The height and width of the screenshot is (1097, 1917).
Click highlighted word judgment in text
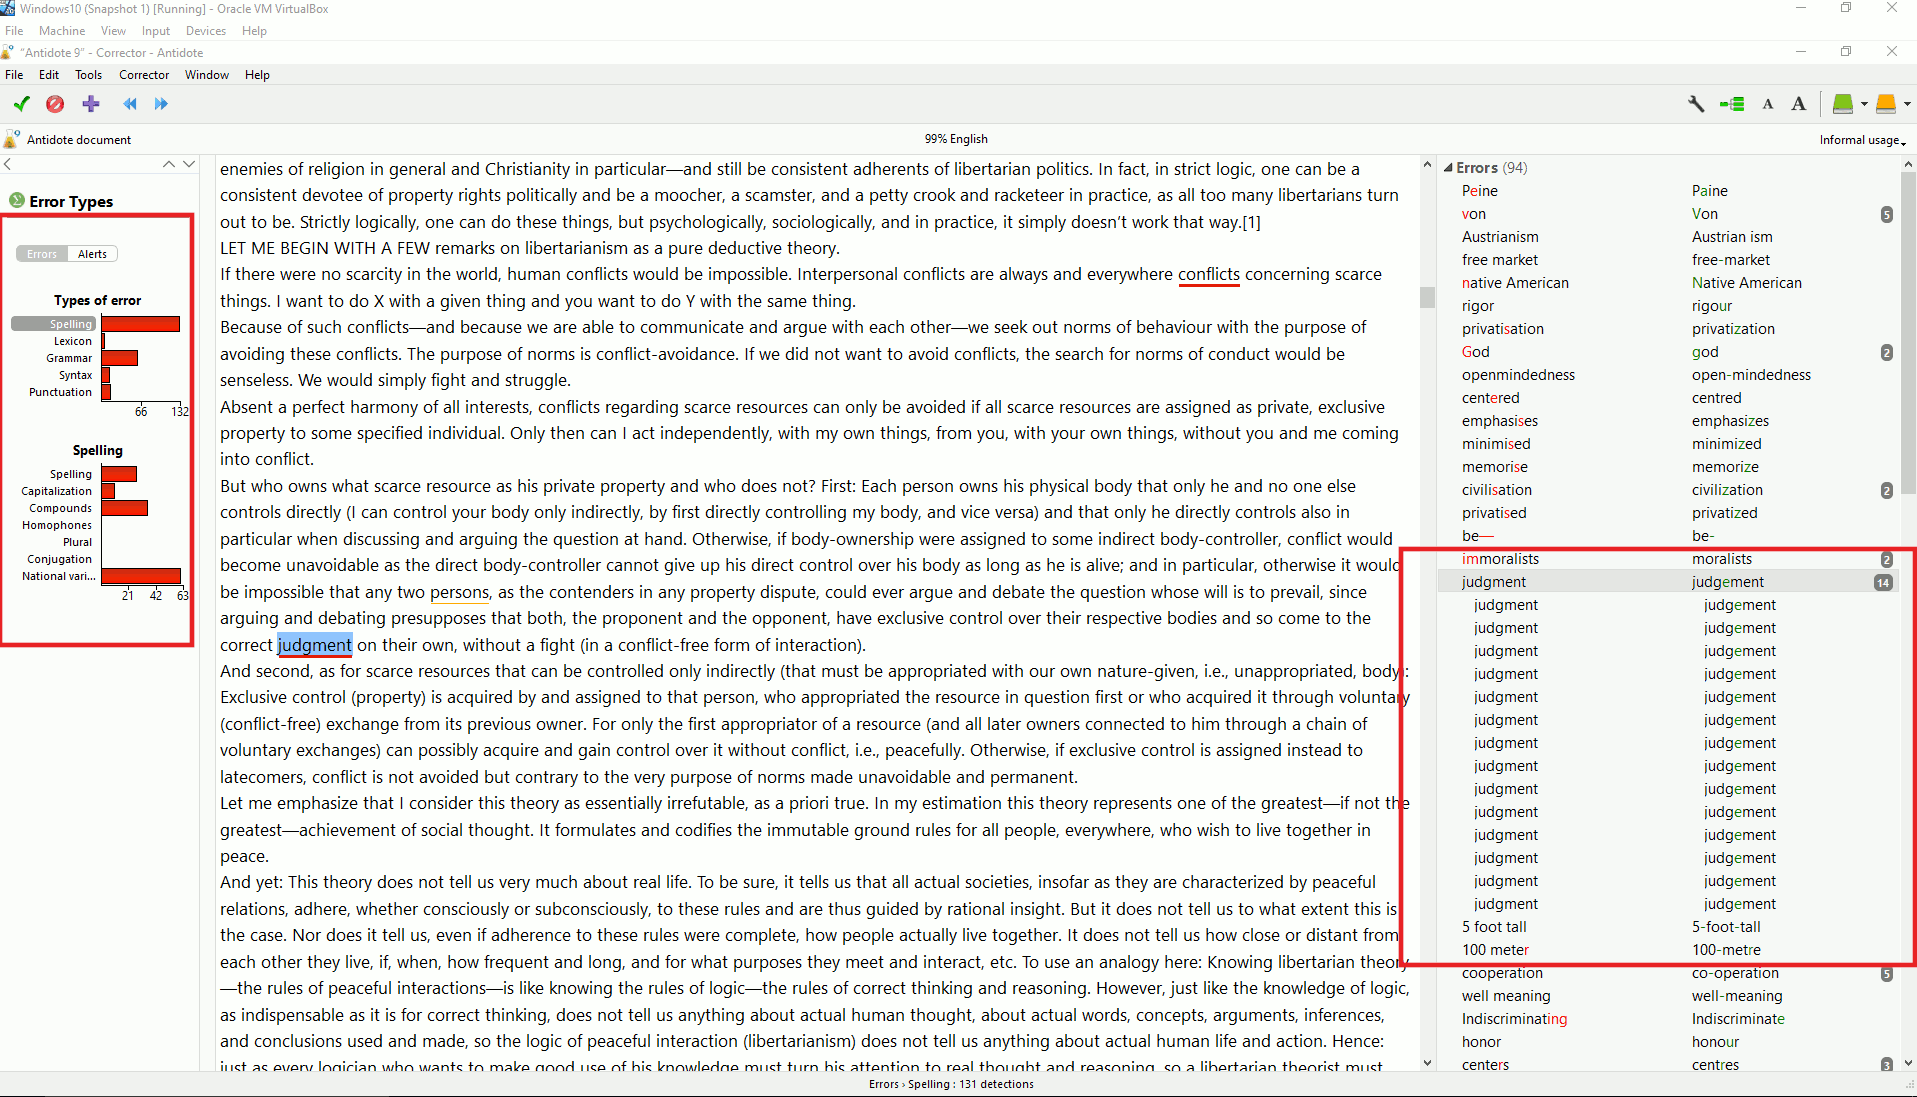[x=314, y=645]
